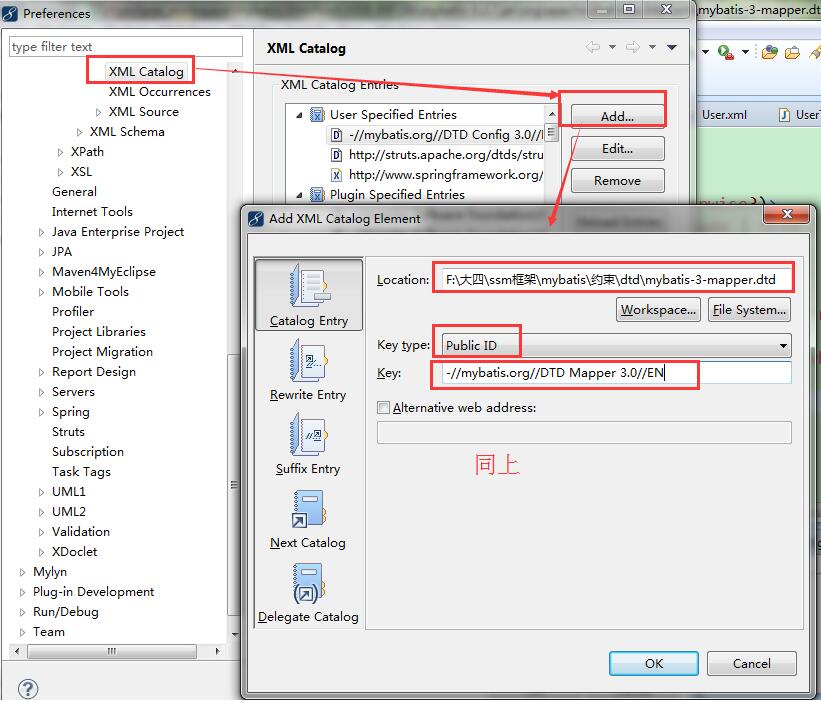Click the File System... button
Screen dimensions: 821x702
(749, 310)
